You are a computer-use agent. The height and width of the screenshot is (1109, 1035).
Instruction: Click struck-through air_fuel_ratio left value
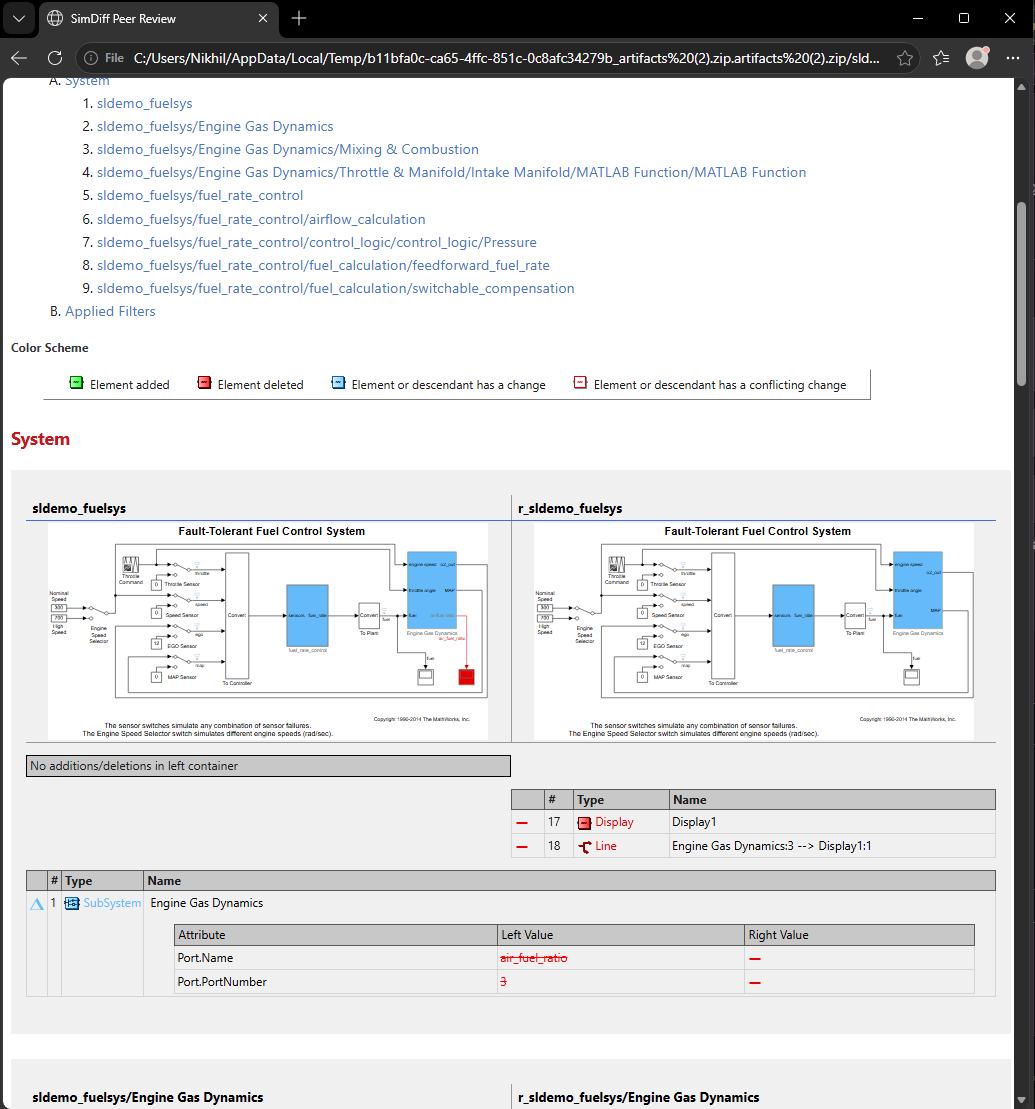pyautogui.click(x=533, y=958)
